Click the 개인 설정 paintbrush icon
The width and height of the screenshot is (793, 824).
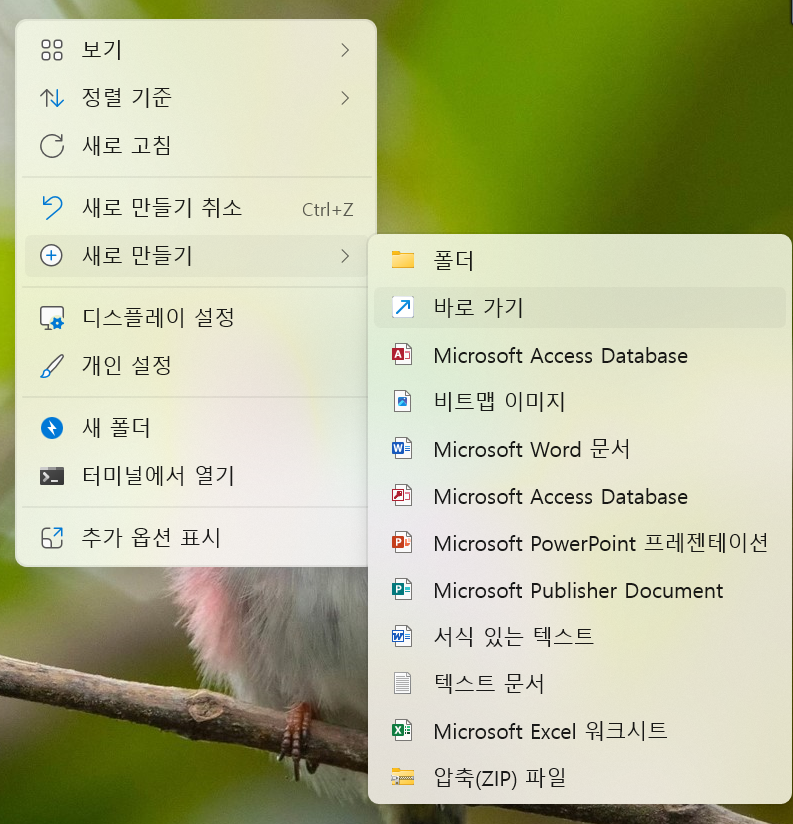point(52,366)
